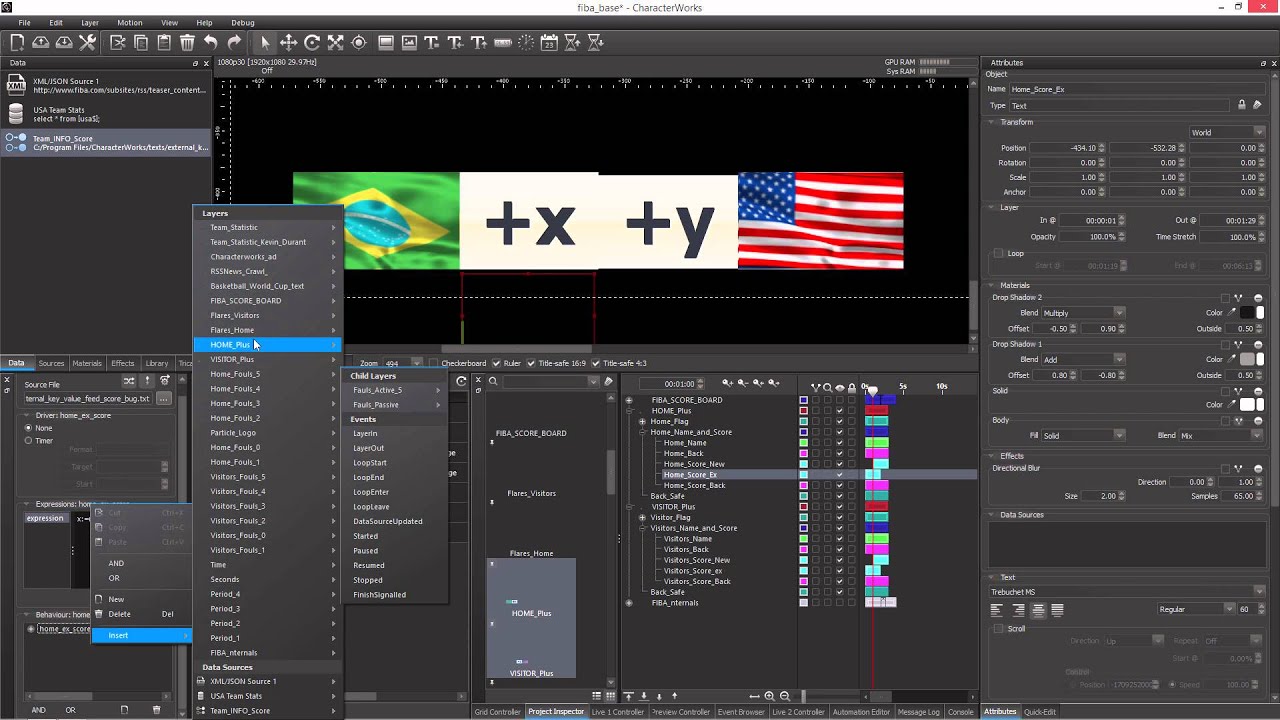Click the timeline zoom-out magnifier icon
Image resolution: width=1280 pixels, height=720 pixels.
coord(785,696)
